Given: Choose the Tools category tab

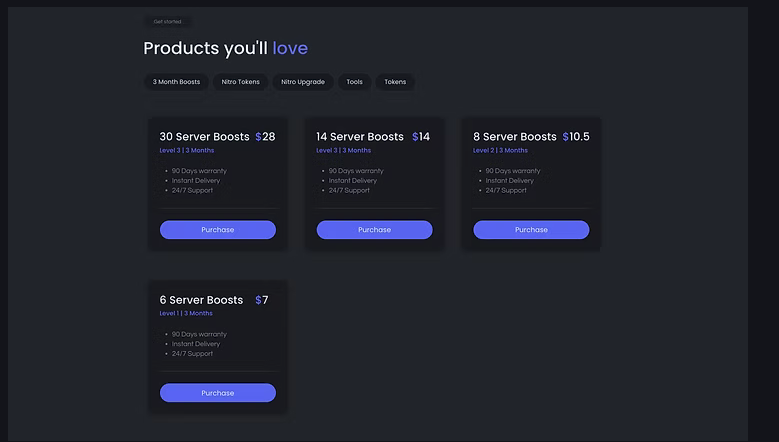Looking at the screenshot, I should click(x=354, y=82).
